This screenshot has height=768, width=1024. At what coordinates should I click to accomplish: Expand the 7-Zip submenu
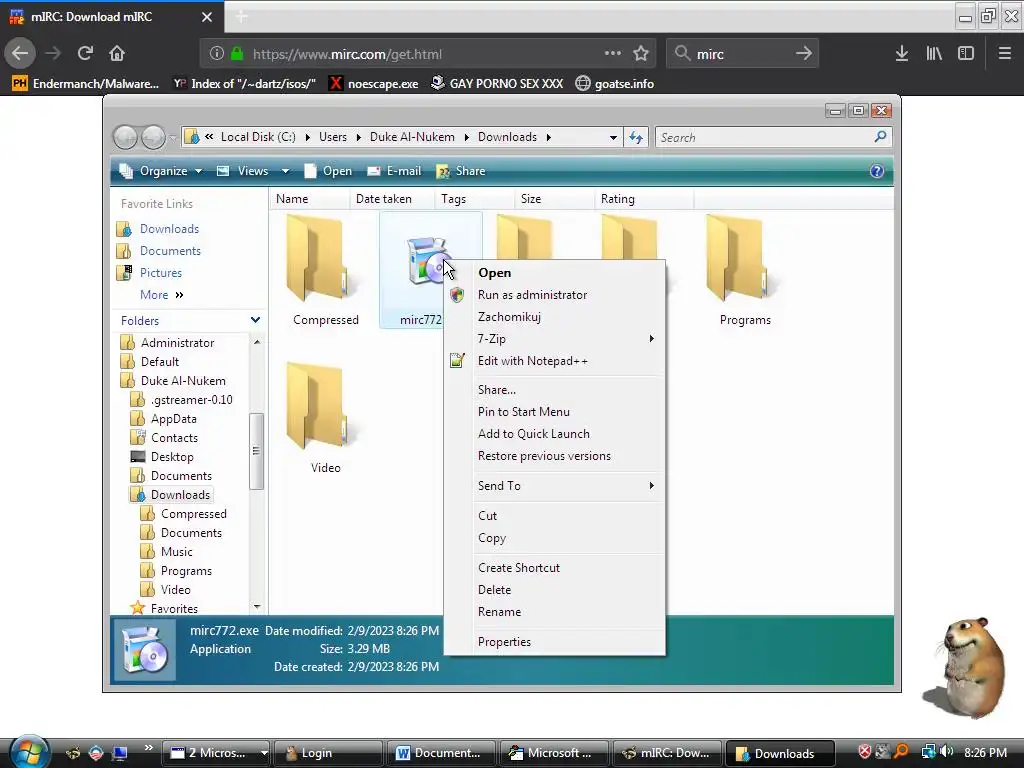point(554,339)
